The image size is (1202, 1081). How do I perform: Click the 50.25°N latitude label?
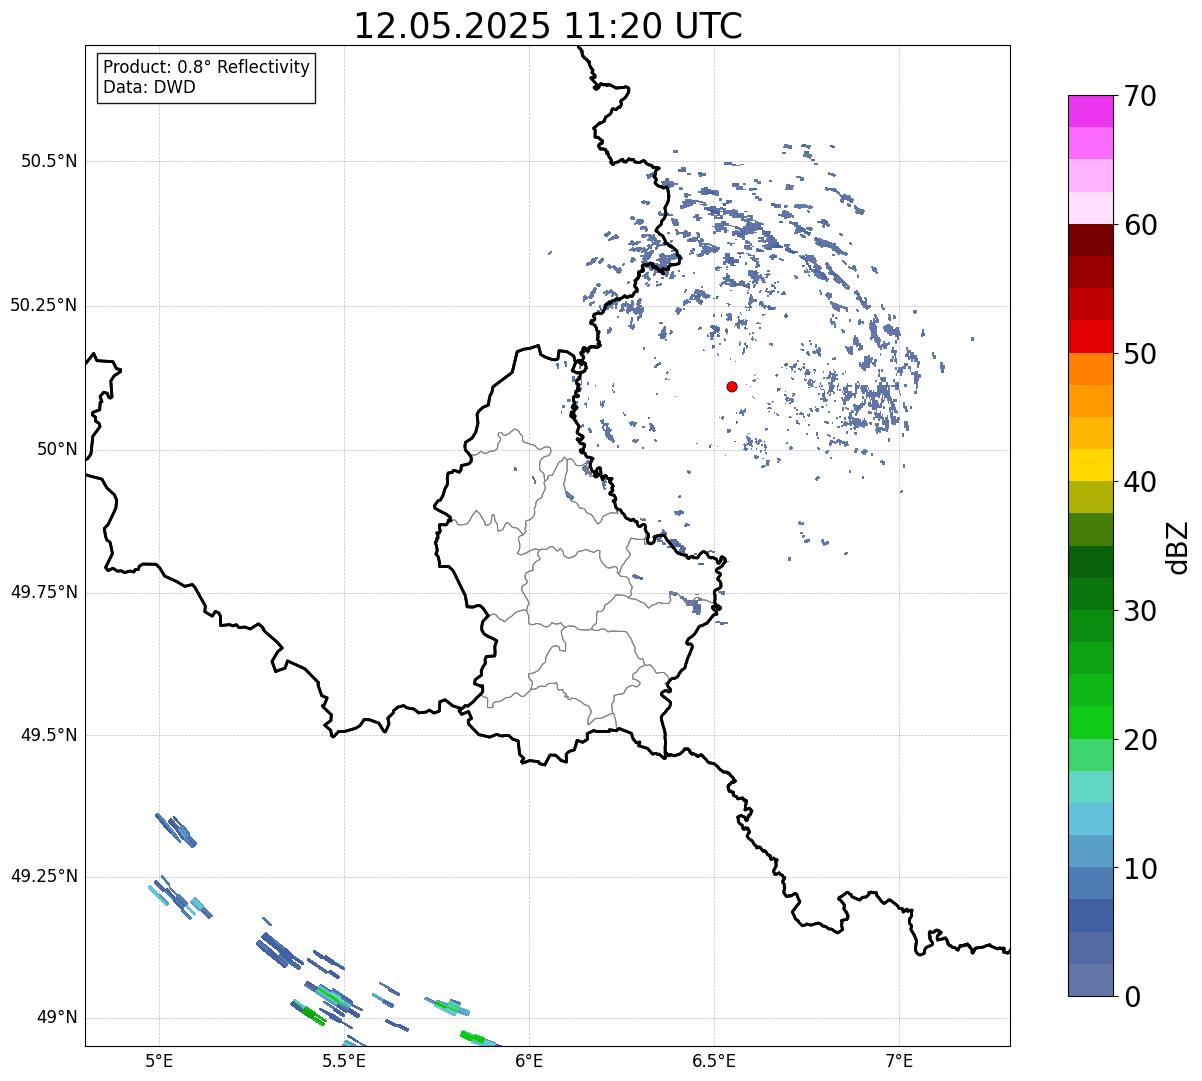click(x=44, y=305)
